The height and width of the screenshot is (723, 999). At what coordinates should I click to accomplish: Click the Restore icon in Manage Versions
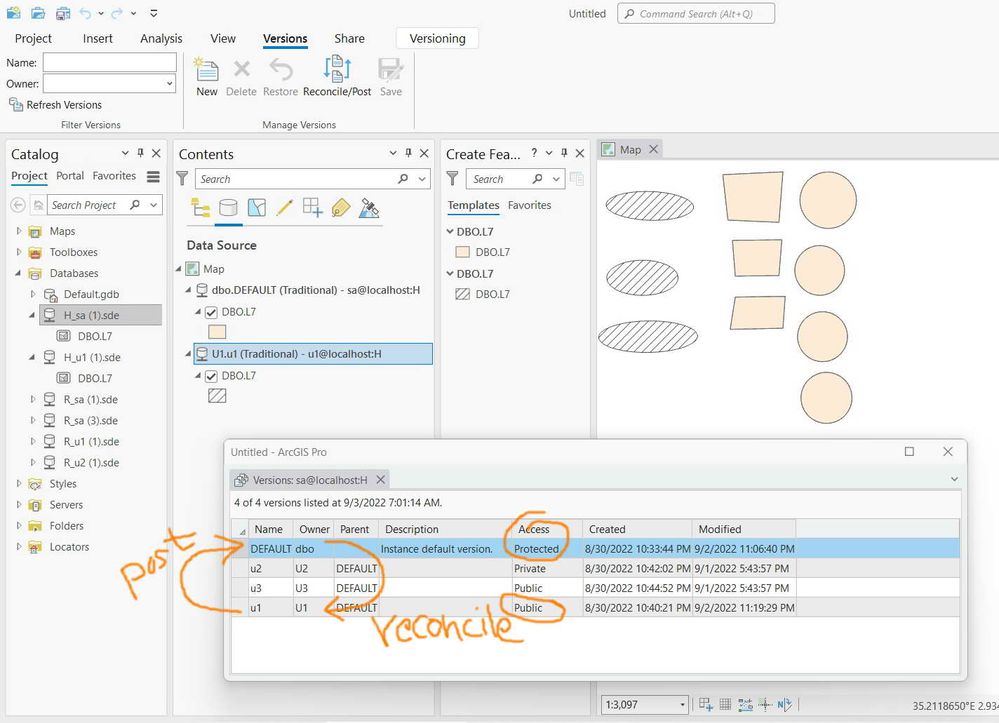(280, 69)
